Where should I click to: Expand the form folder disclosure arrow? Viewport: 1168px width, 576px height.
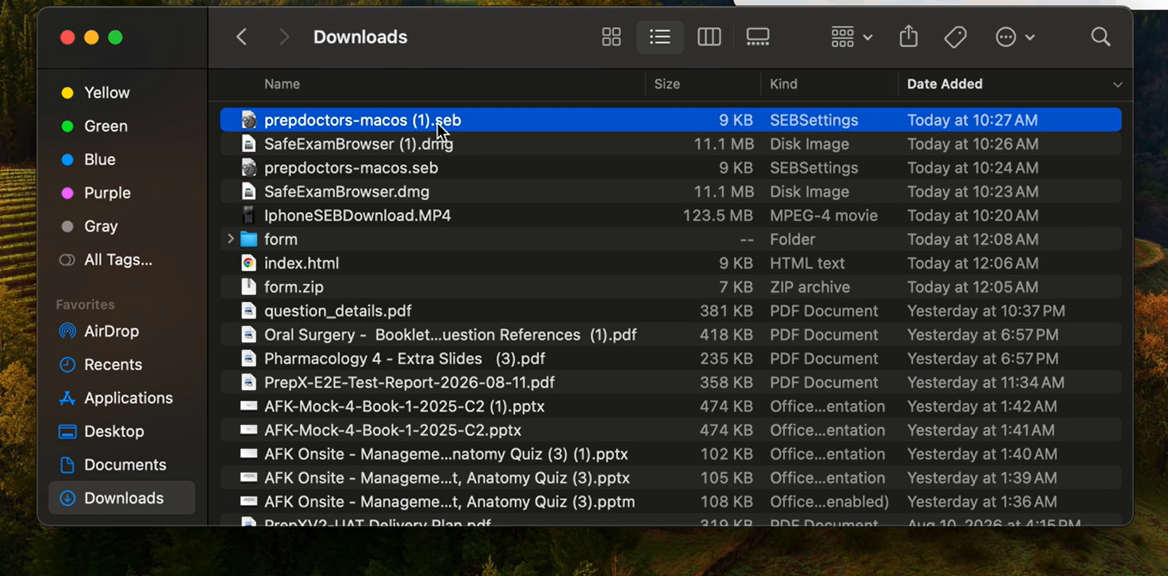click(230, 239)
